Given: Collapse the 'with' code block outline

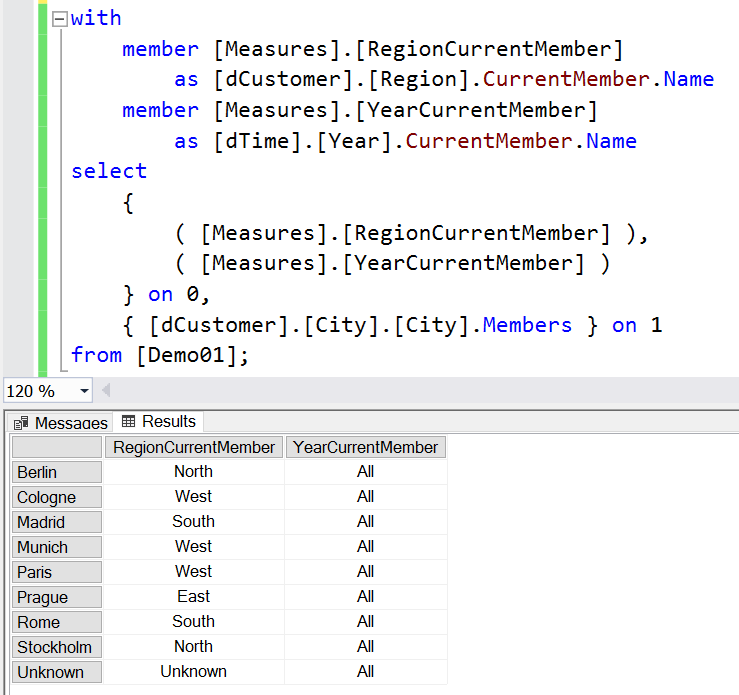Looking at the screenshot, I should 60,19.
